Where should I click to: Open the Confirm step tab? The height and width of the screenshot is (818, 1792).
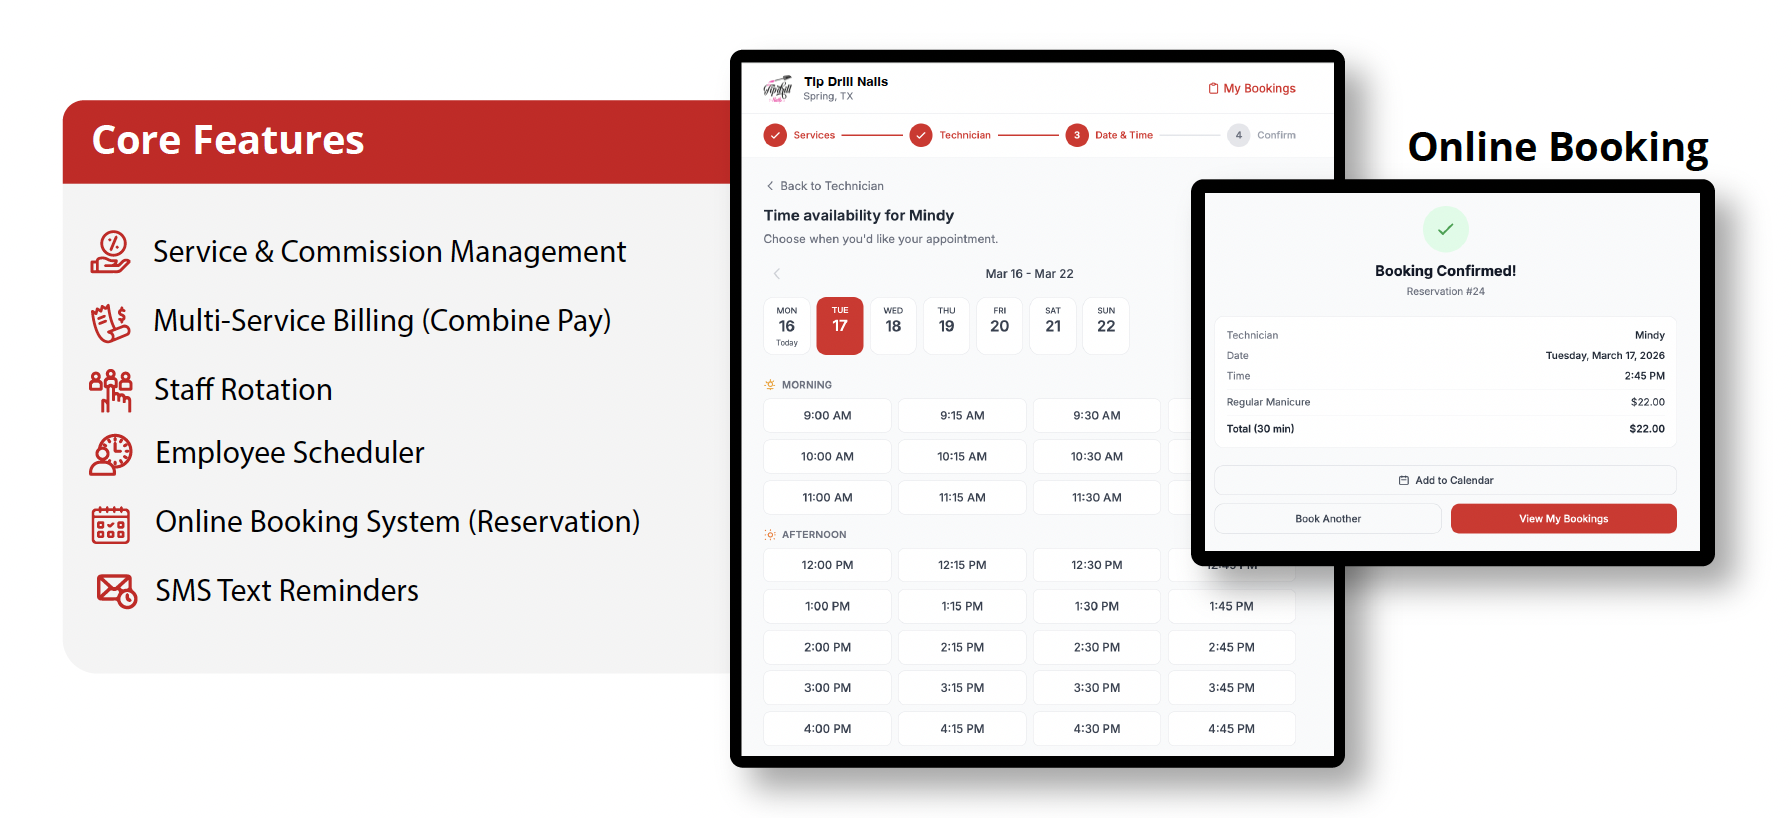click(x=1262, y=135)
